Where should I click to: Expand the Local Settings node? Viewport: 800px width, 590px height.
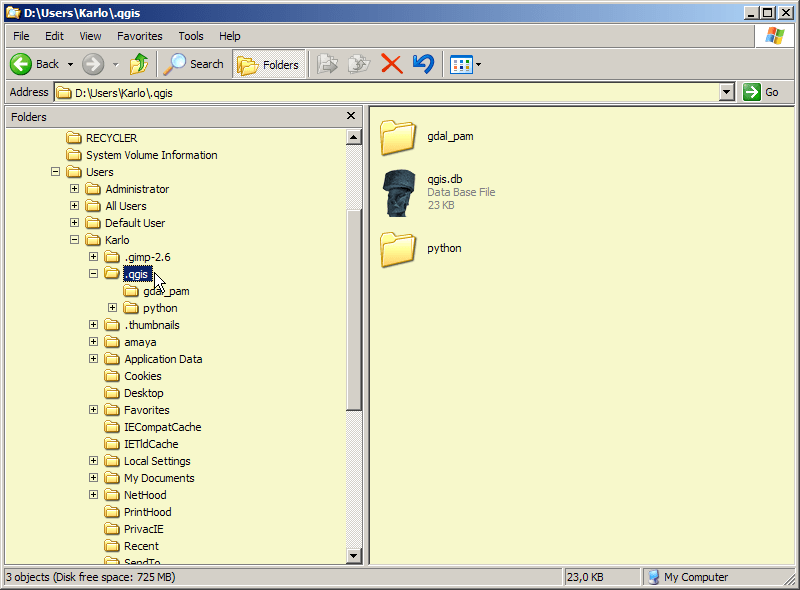pyautogui.click(x=93, y=460)
